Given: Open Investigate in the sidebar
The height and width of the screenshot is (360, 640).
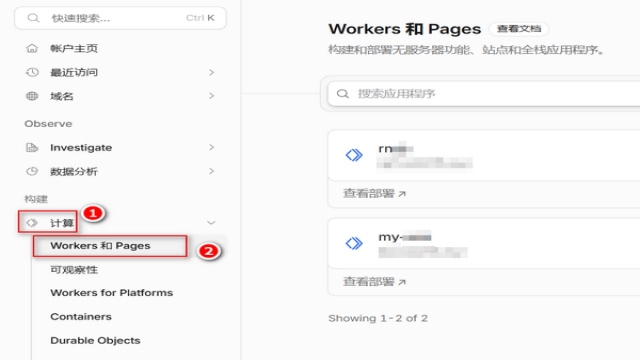Looking at the screenshot, I should tap(81, 147).
